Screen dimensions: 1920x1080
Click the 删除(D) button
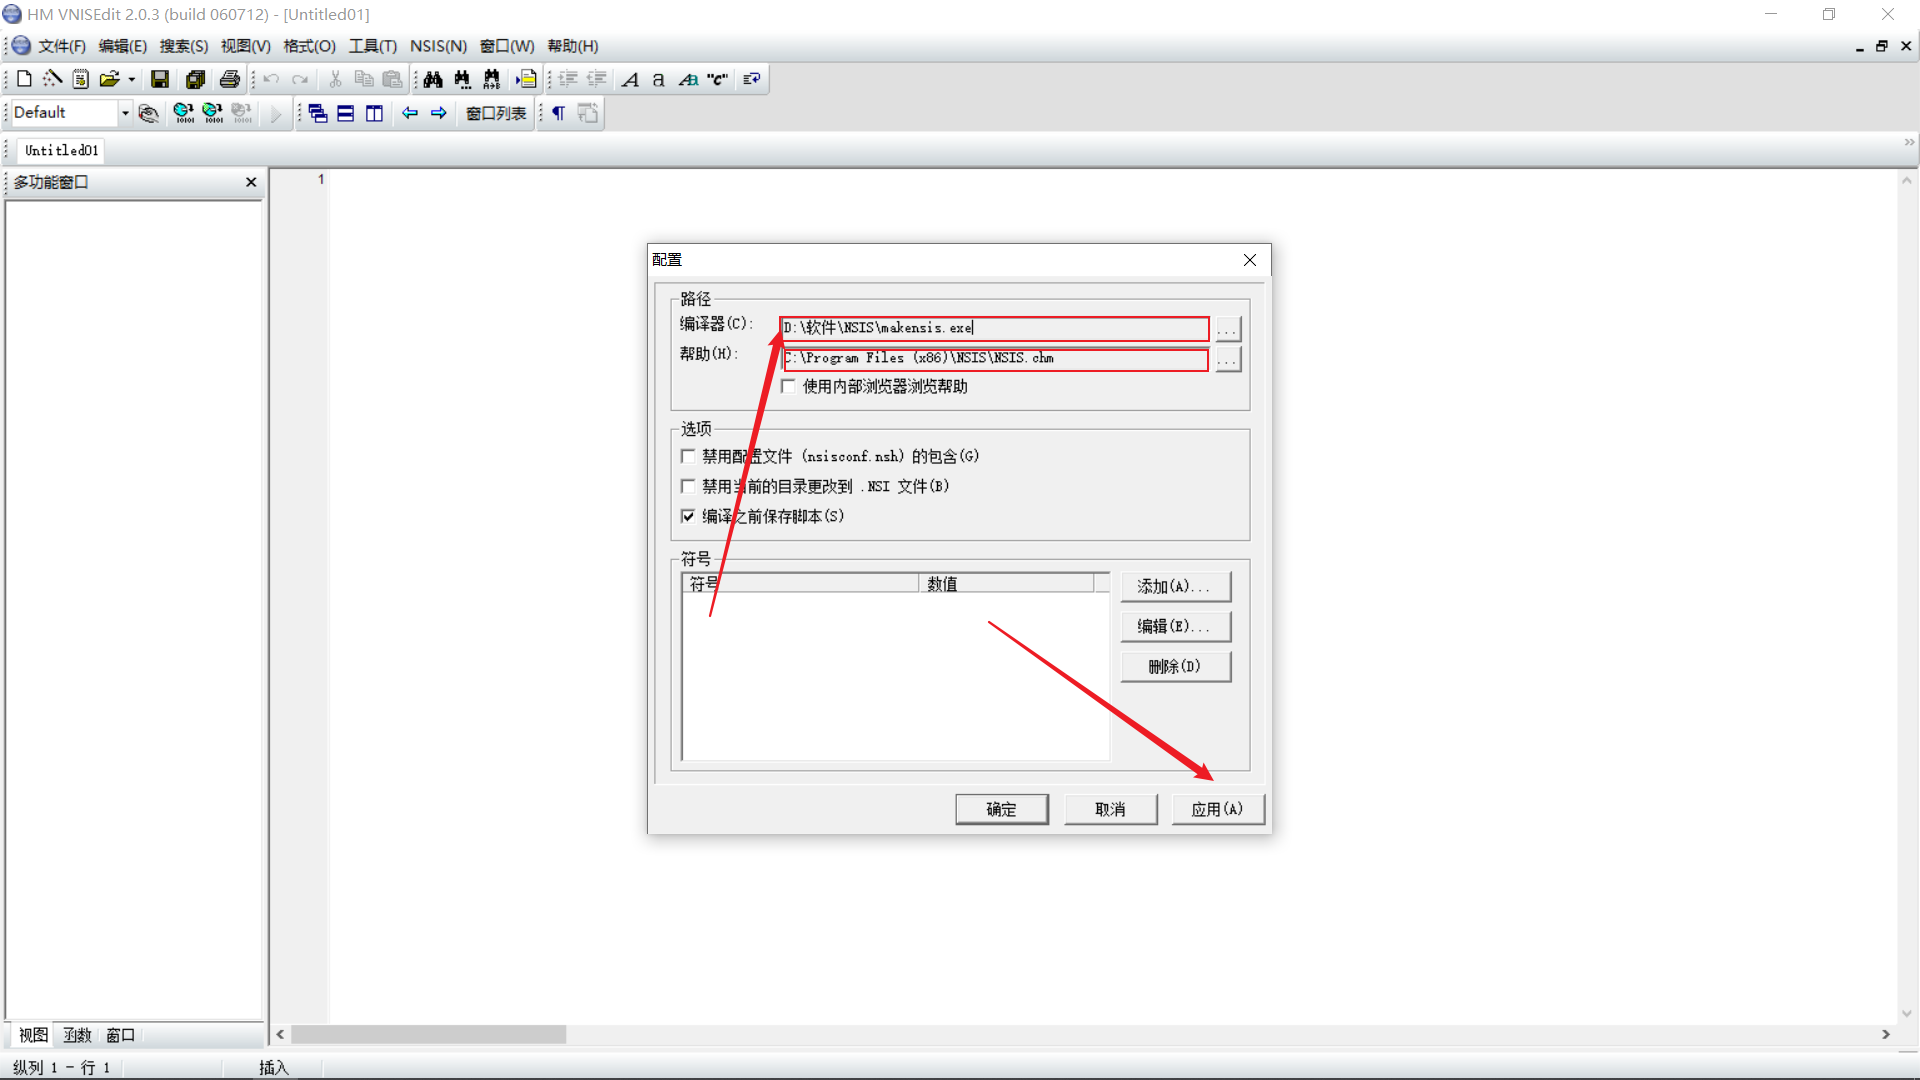pos(1175,666)
